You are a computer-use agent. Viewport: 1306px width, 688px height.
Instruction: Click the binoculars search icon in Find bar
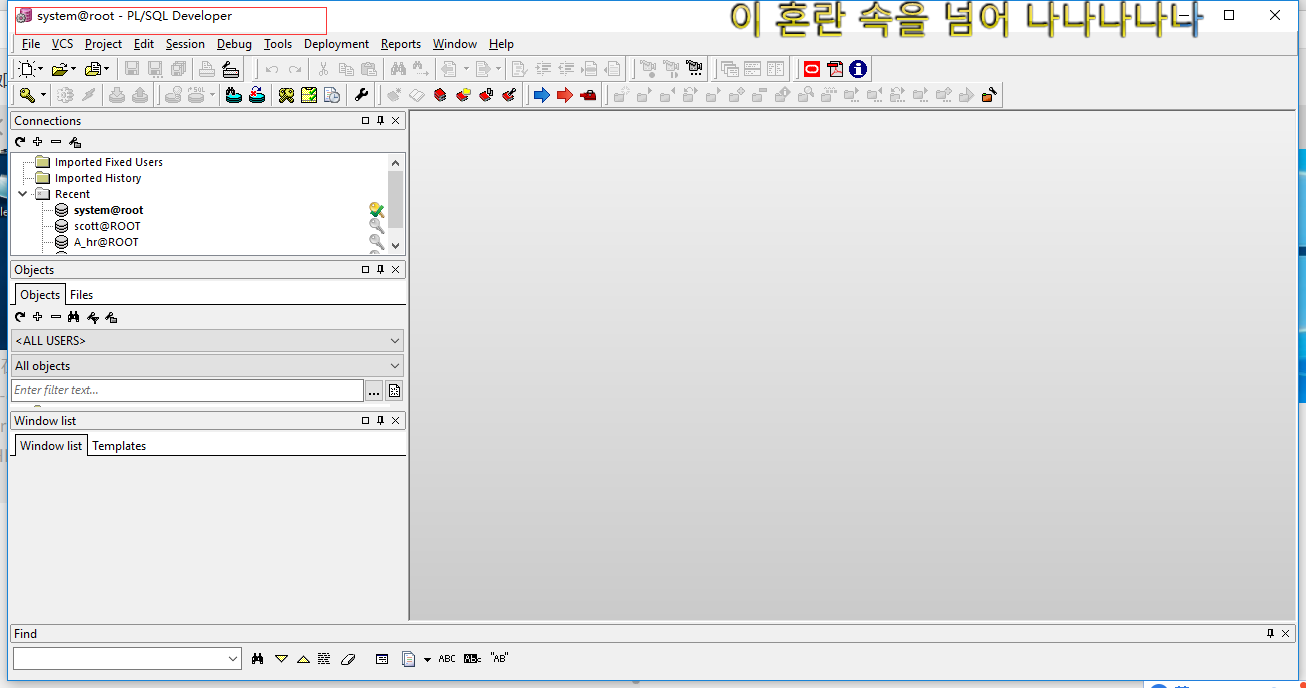coord(257,659)
